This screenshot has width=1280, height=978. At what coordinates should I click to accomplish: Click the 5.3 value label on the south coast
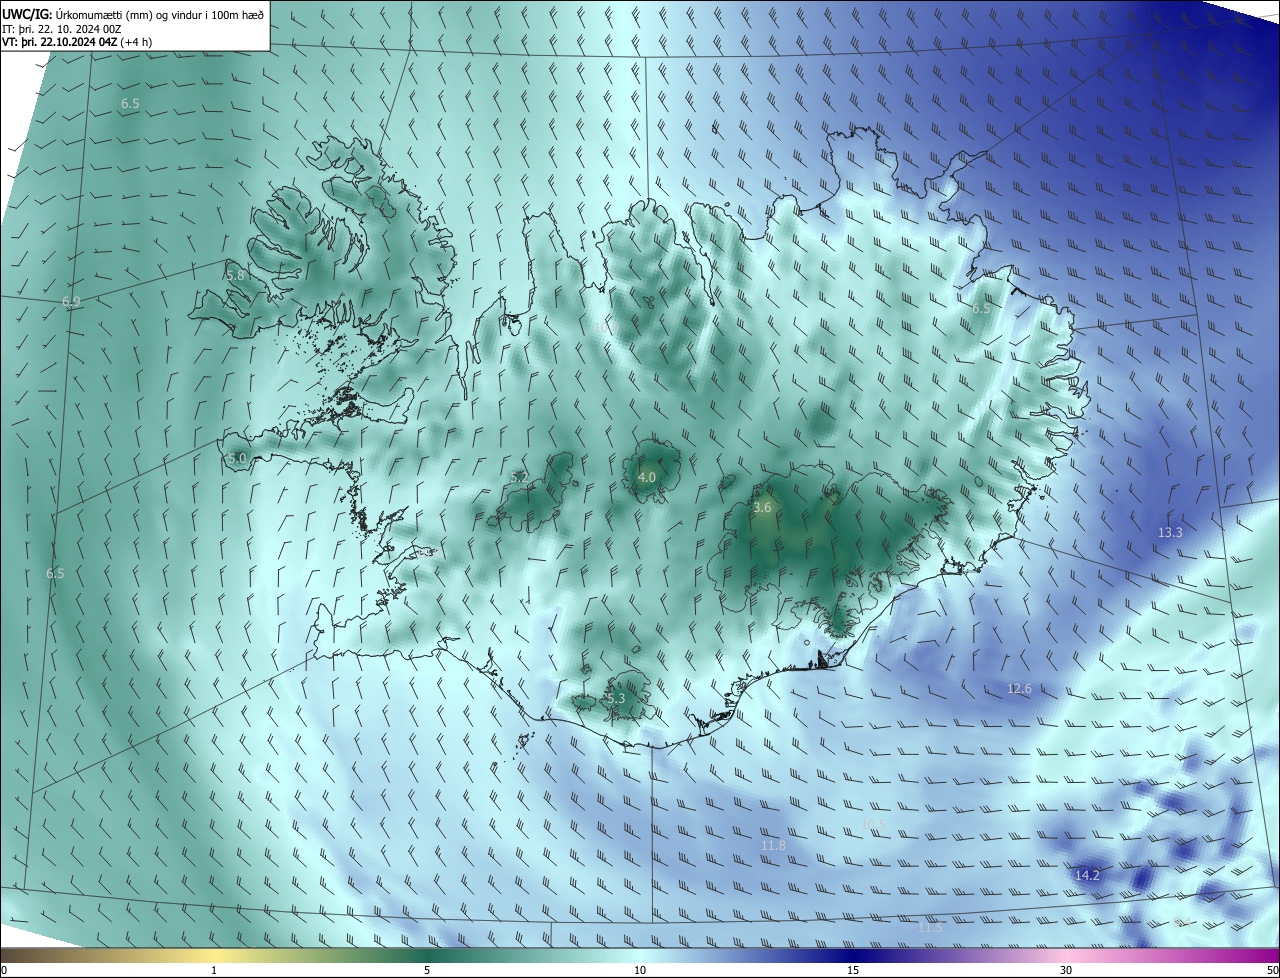pyautogui.click(x=615, y=698)
